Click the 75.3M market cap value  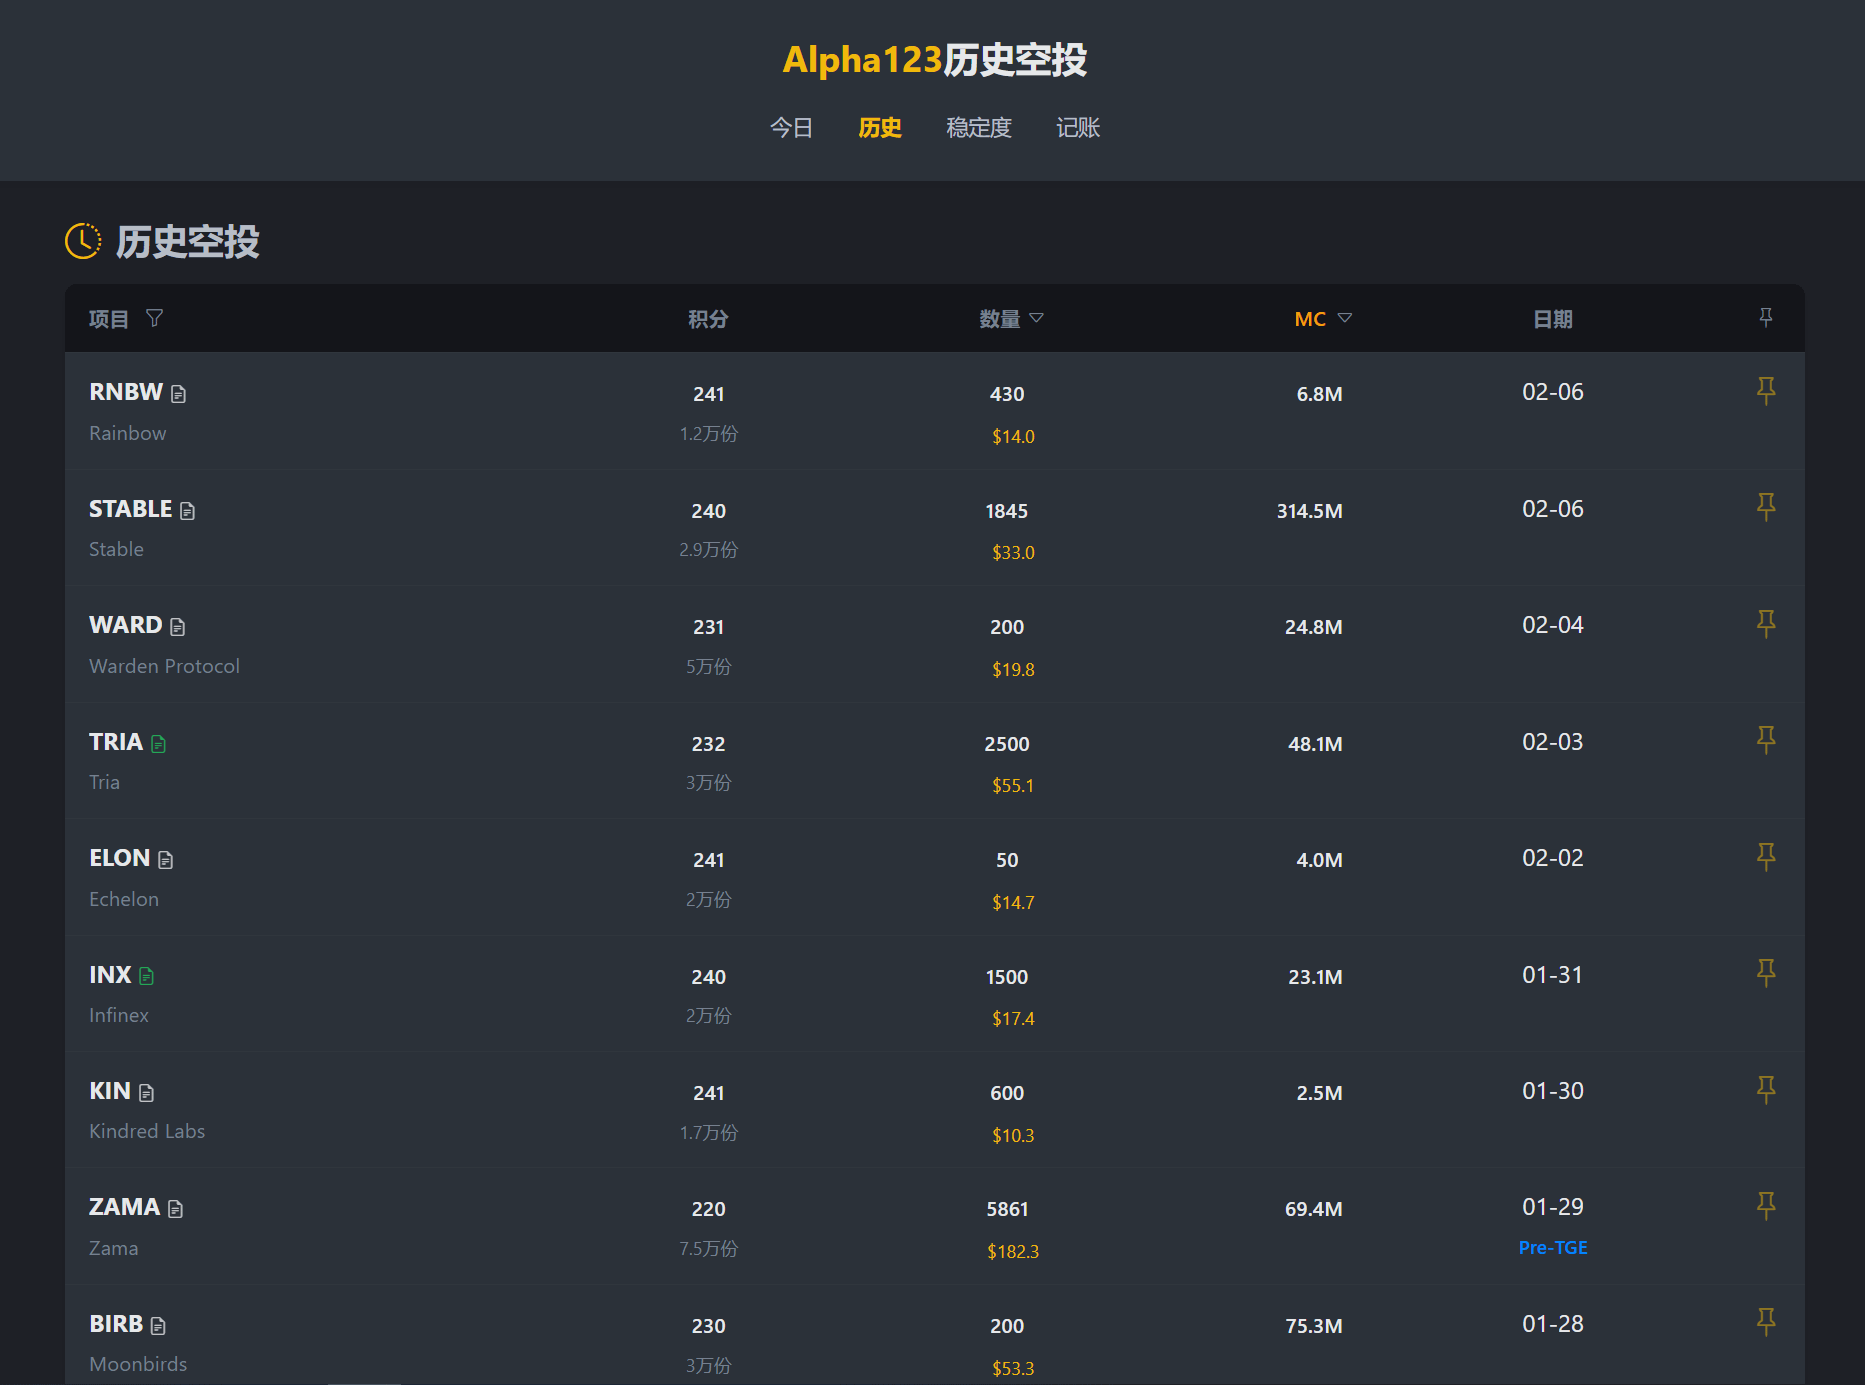click(1314, 1326)
